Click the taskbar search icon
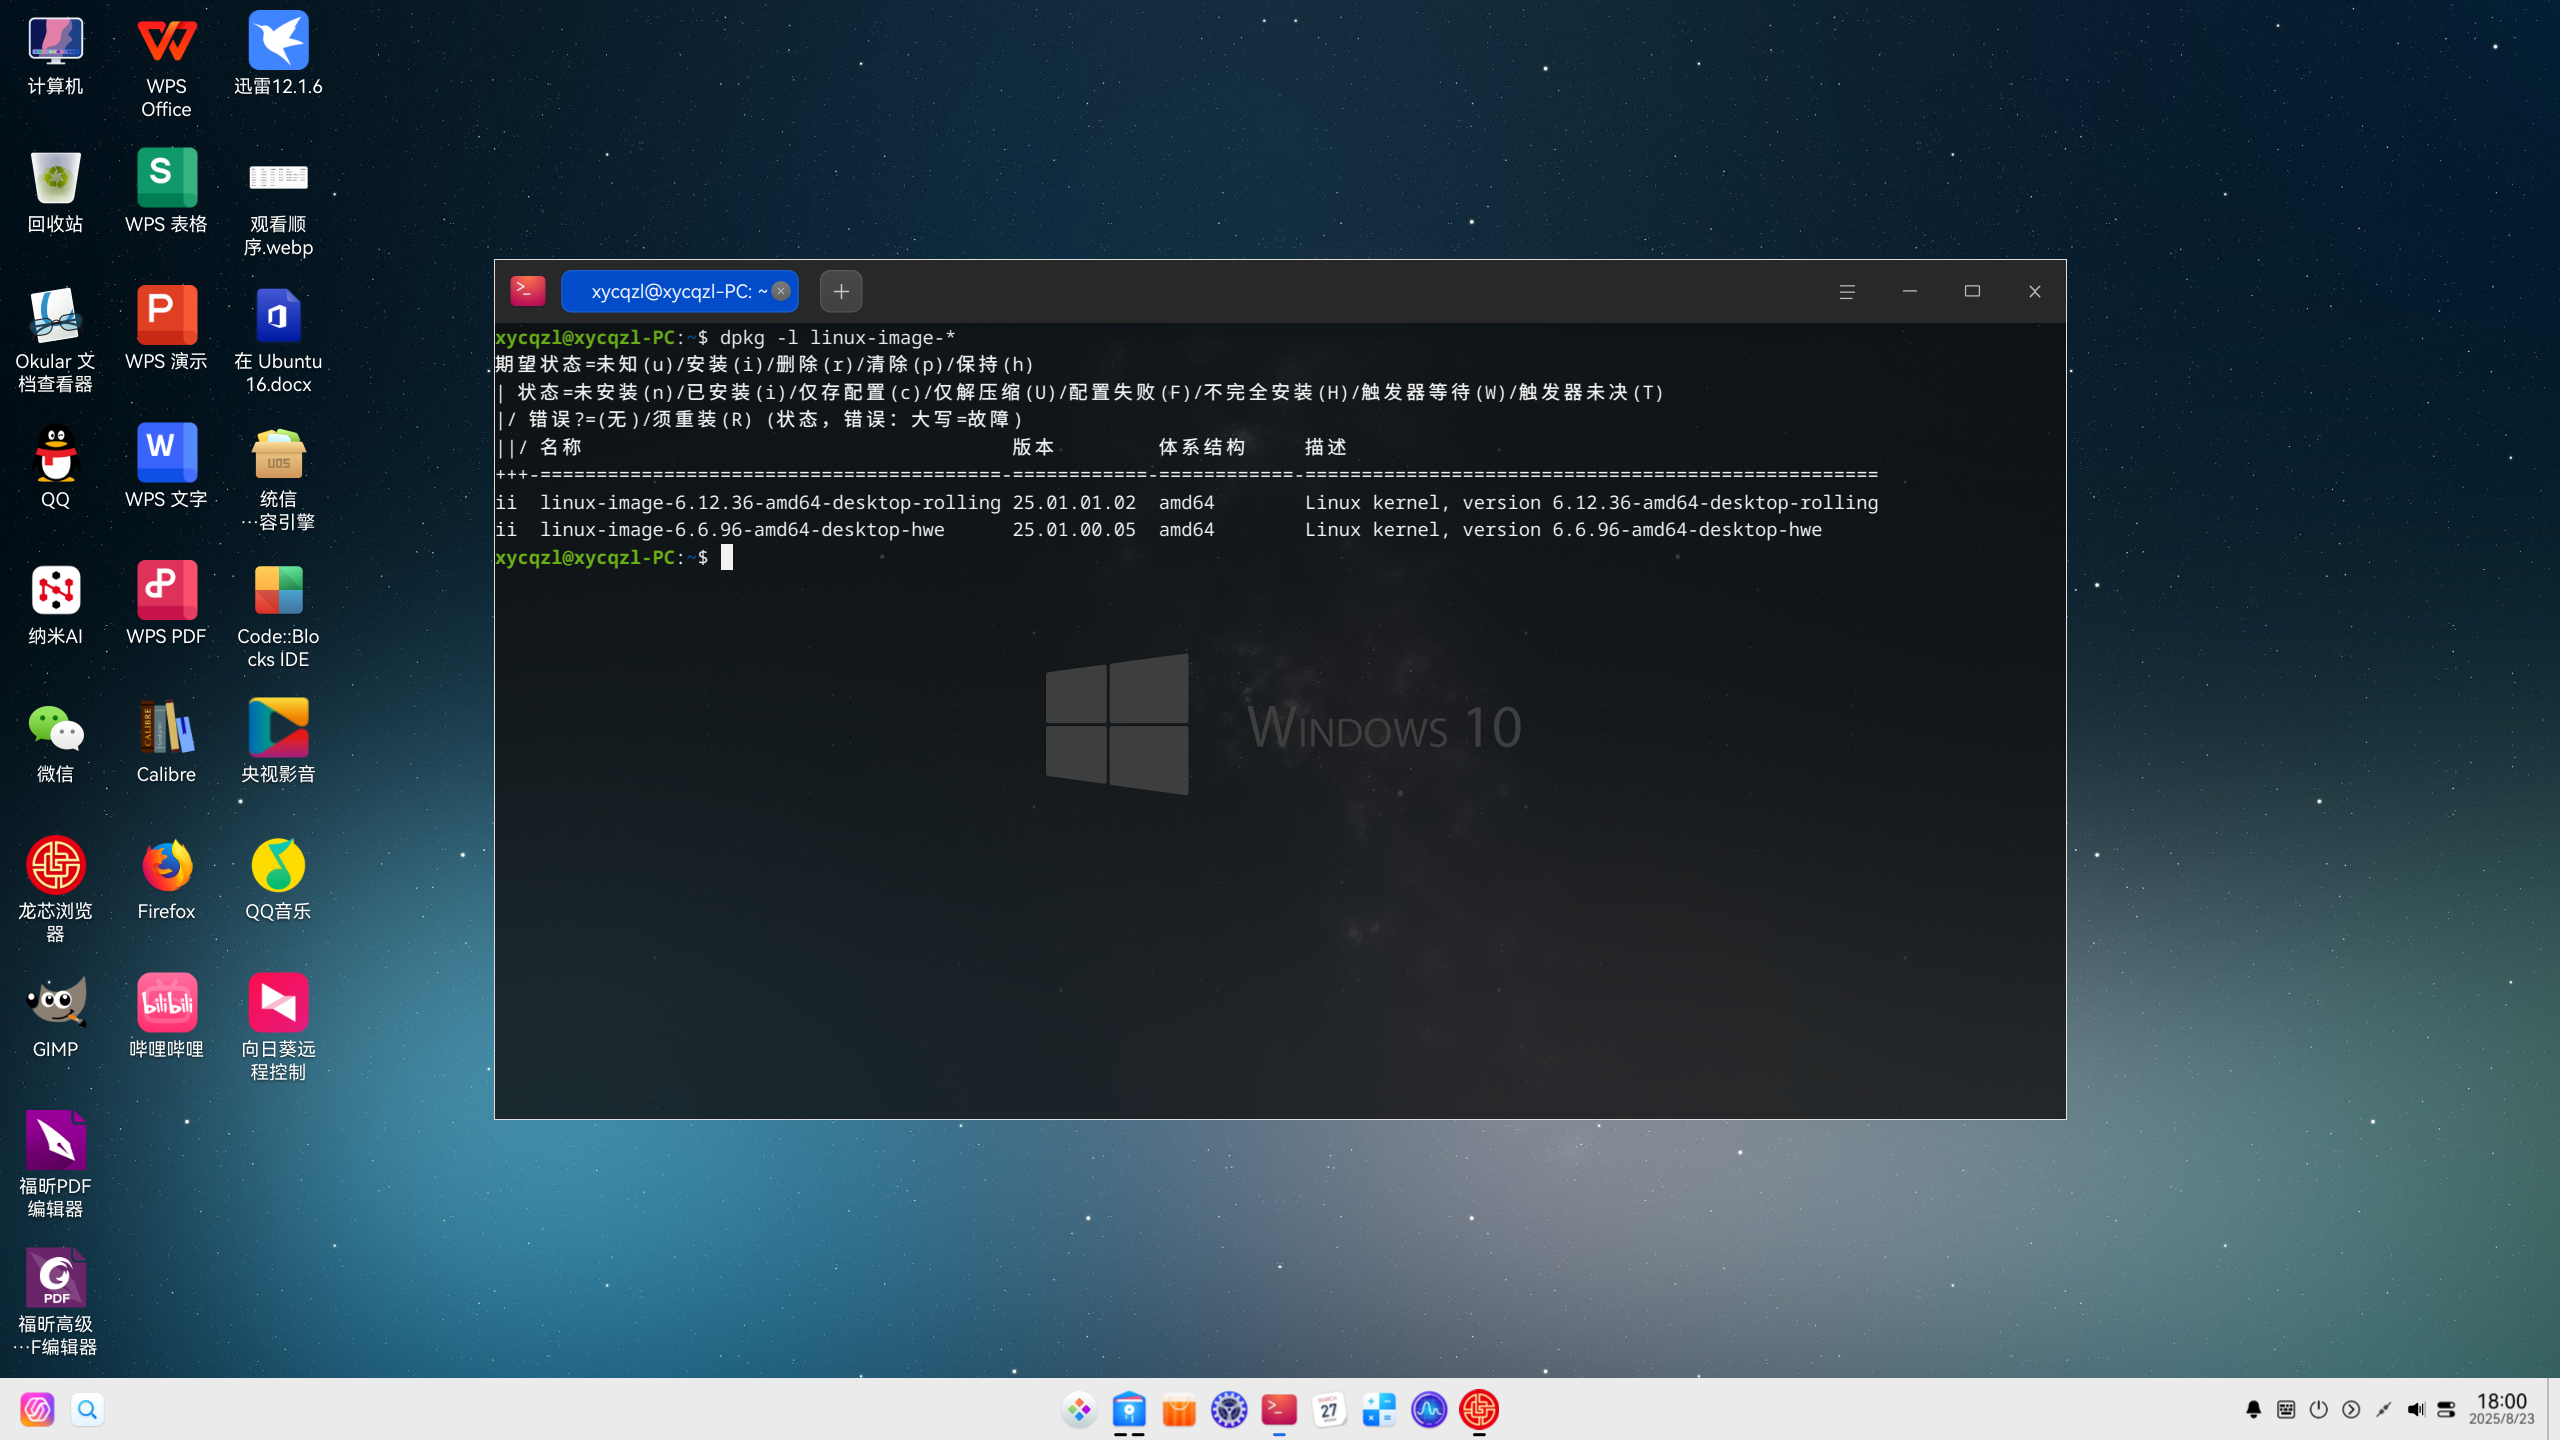This screenshot has width=2560, height=1440. [x=87, y=1410]
